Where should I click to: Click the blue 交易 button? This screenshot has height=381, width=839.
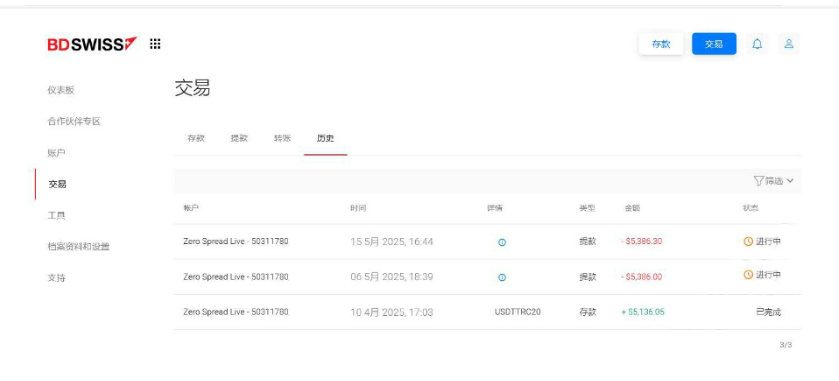[714, 44]
